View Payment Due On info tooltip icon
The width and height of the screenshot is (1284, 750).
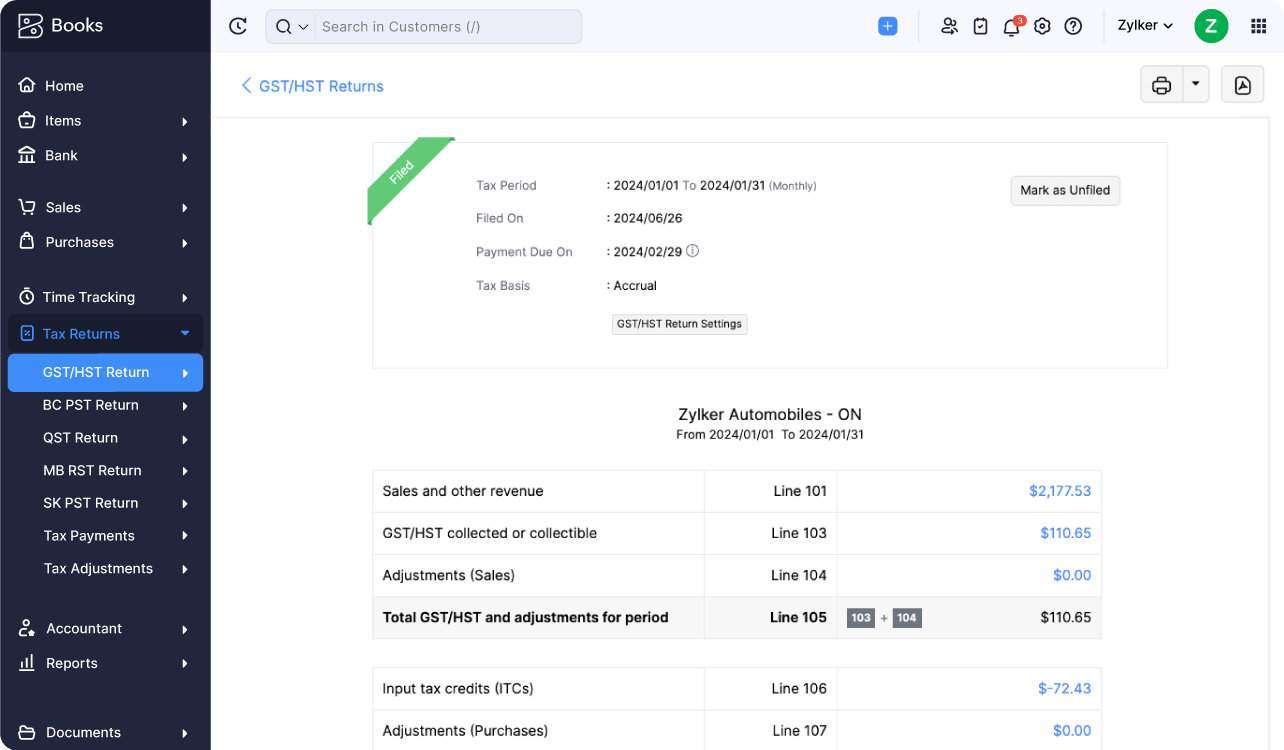click(x=693, y=251)
